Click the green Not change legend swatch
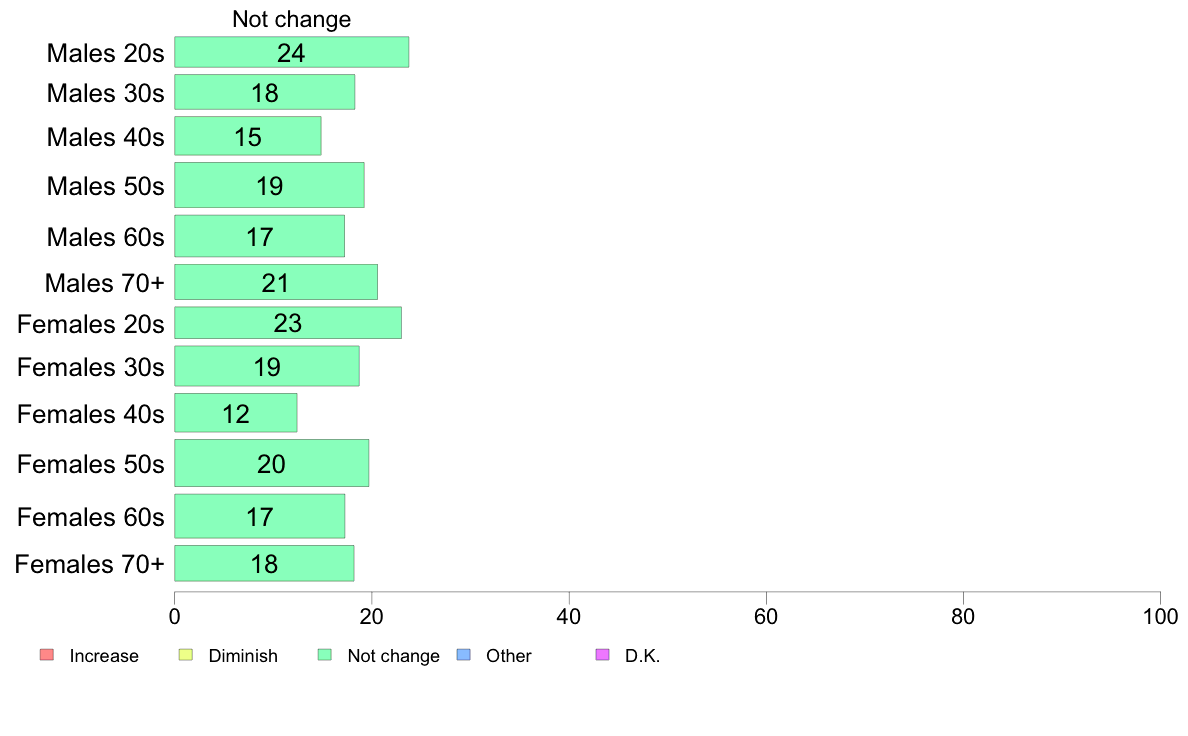The height and width of the screenshot is (736, 1188). [x=325, y=655]
